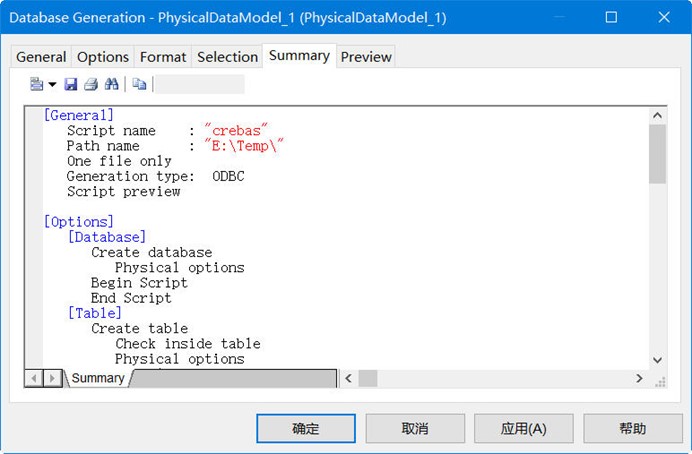Click the 确定 button

tap(306, 428)
